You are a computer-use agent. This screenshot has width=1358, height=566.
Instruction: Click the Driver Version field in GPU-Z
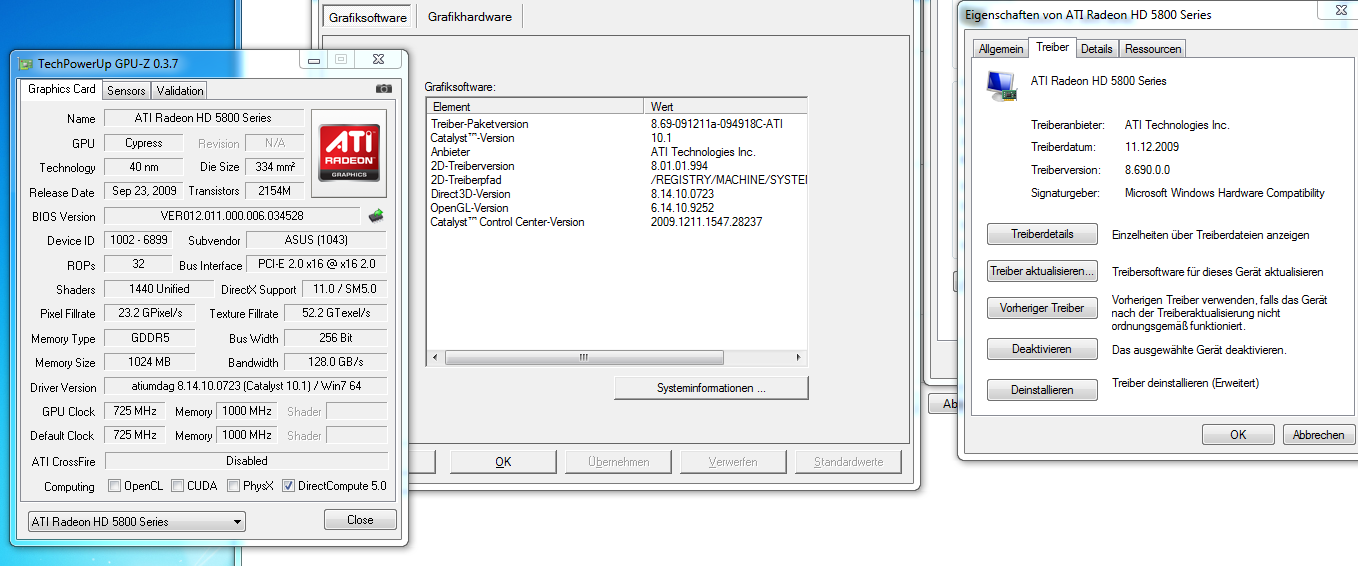pos(245,387)
